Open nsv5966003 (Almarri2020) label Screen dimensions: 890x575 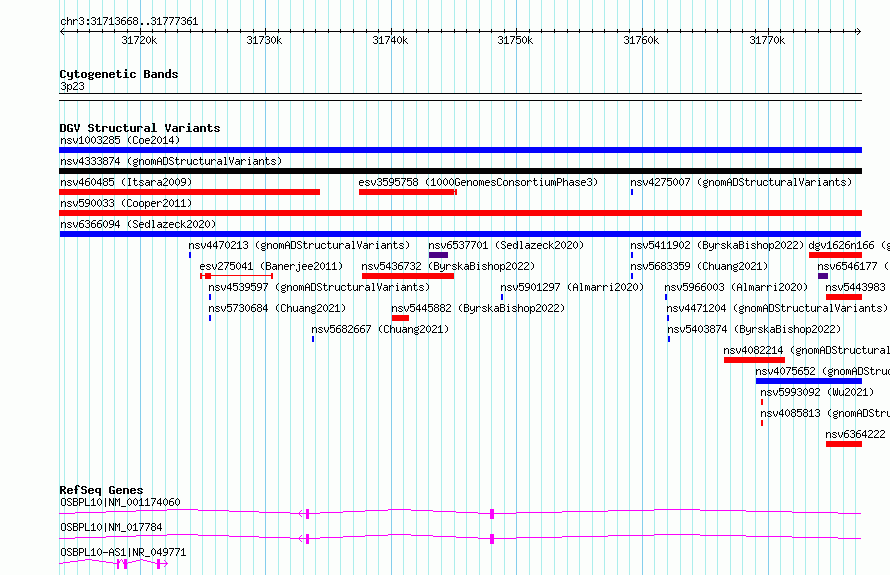736,287
